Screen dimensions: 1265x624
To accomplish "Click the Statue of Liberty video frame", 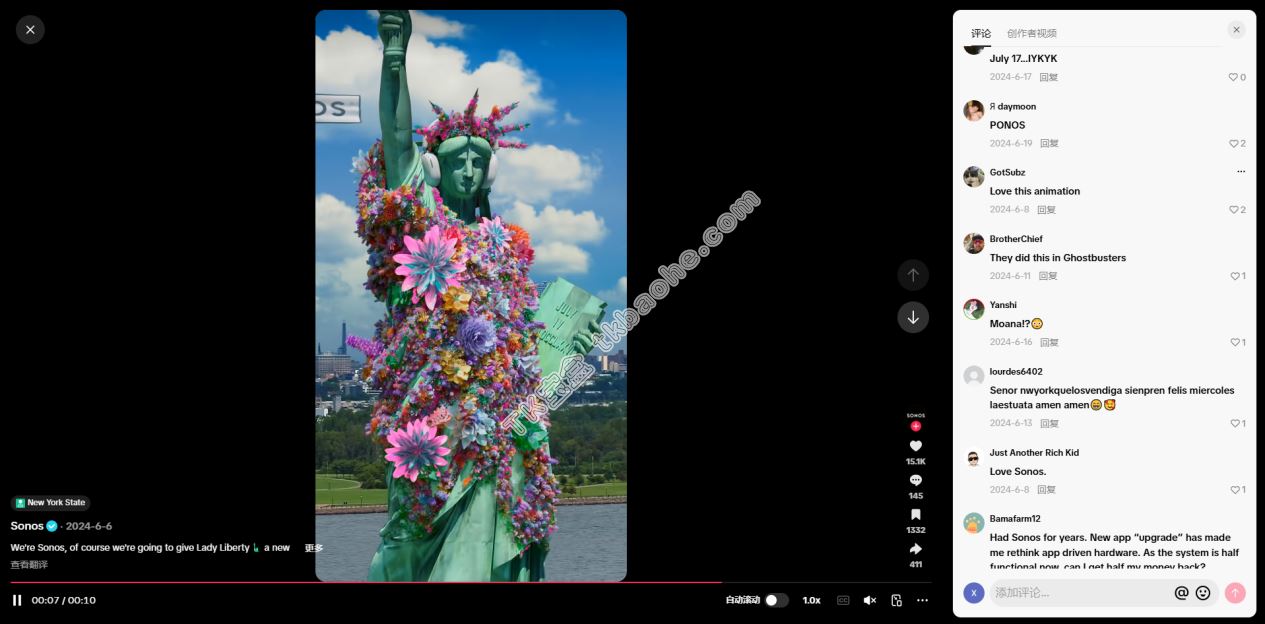I will (471, 296).
